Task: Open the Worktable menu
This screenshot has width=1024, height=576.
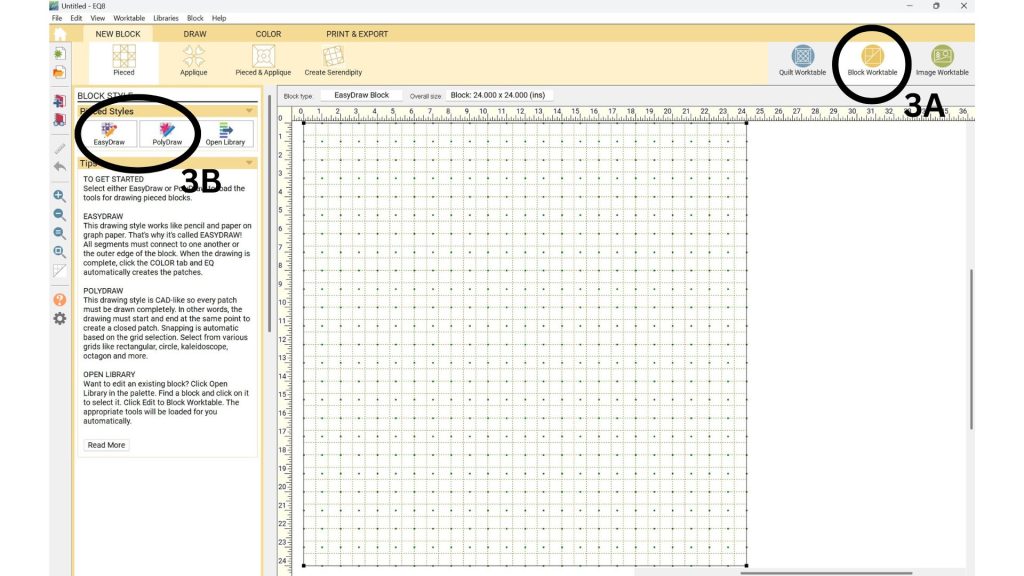Action: click(x=128, y=18)
